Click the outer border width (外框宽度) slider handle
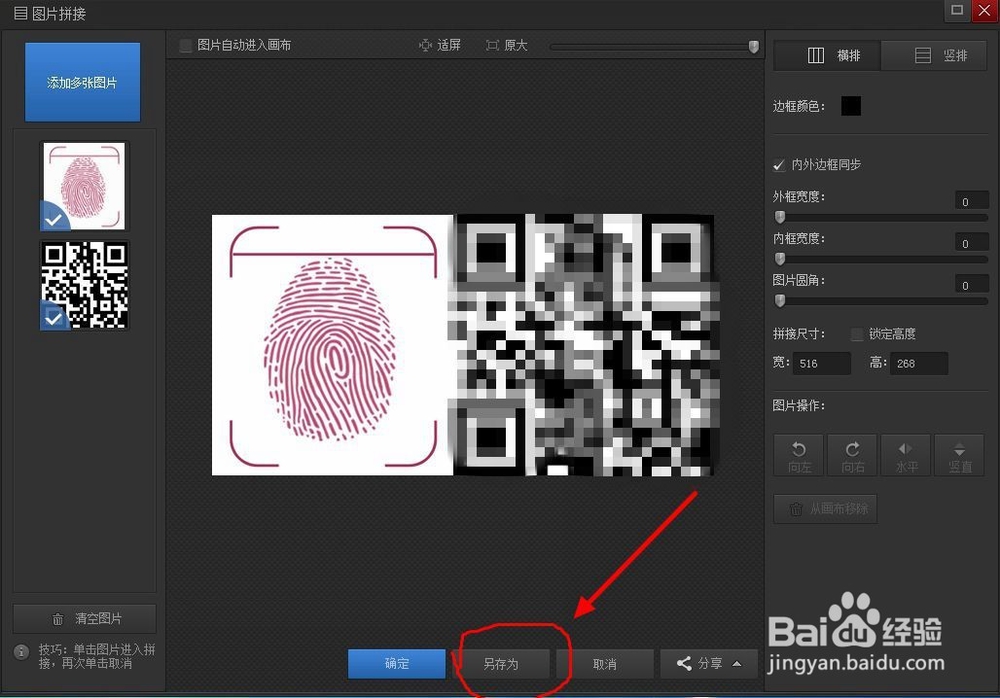1000x698 pixels. click(x=780, y=218)
